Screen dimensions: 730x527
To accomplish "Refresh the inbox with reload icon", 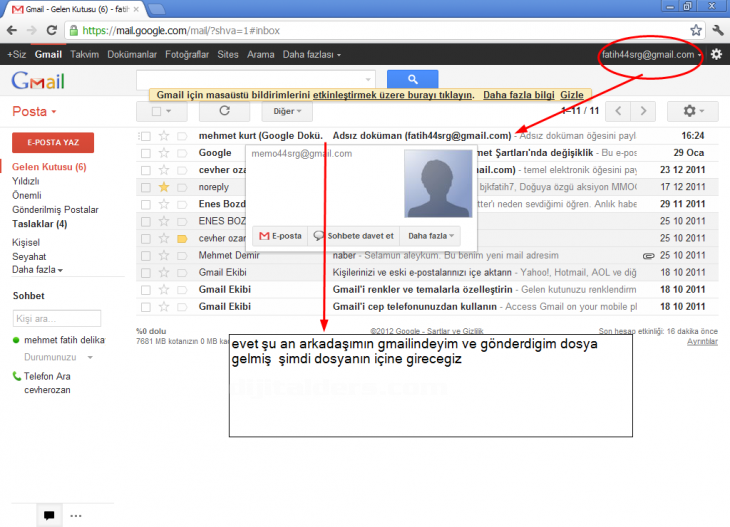I will click(x=224, y=111).
